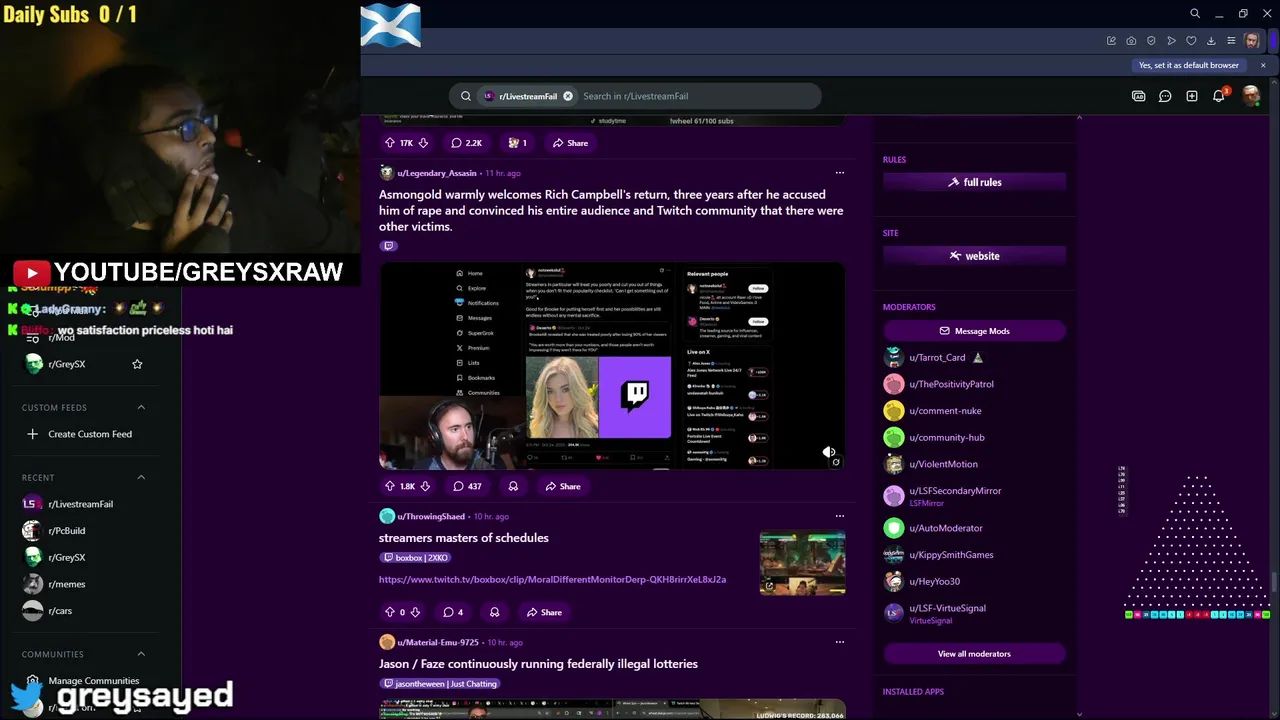The height and width of the screenshot is (720, 1280).
Task: Click the browser send arrow icon
Action: 1171,41
